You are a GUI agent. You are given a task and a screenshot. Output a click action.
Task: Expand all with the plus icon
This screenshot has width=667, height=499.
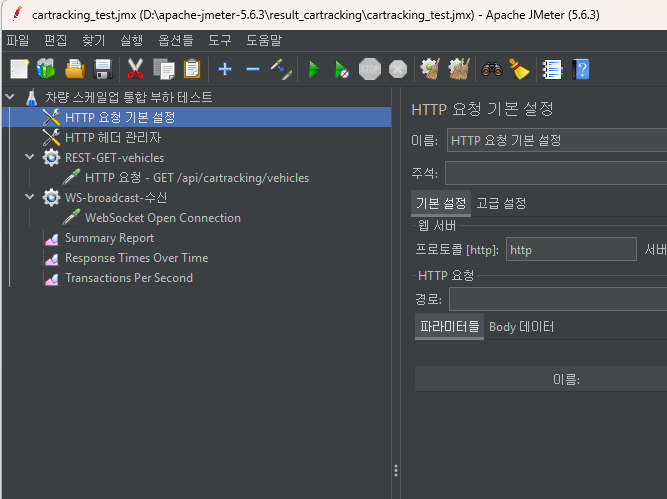click(225, 69)
